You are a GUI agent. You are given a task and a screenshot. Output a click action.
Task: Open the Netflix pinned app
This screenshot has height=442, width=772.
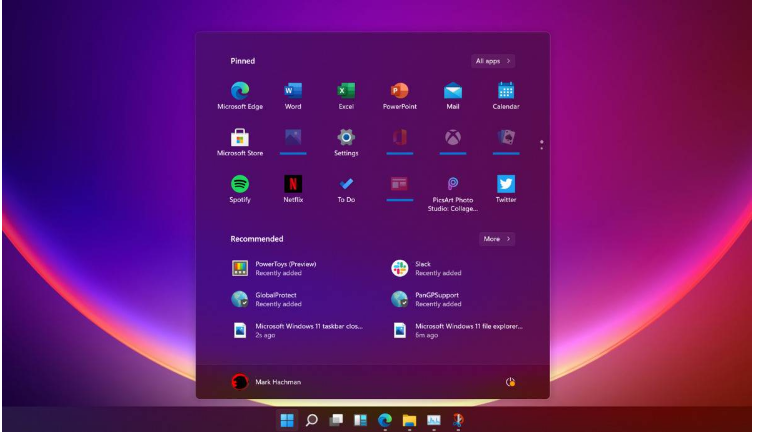pos(293,185)
